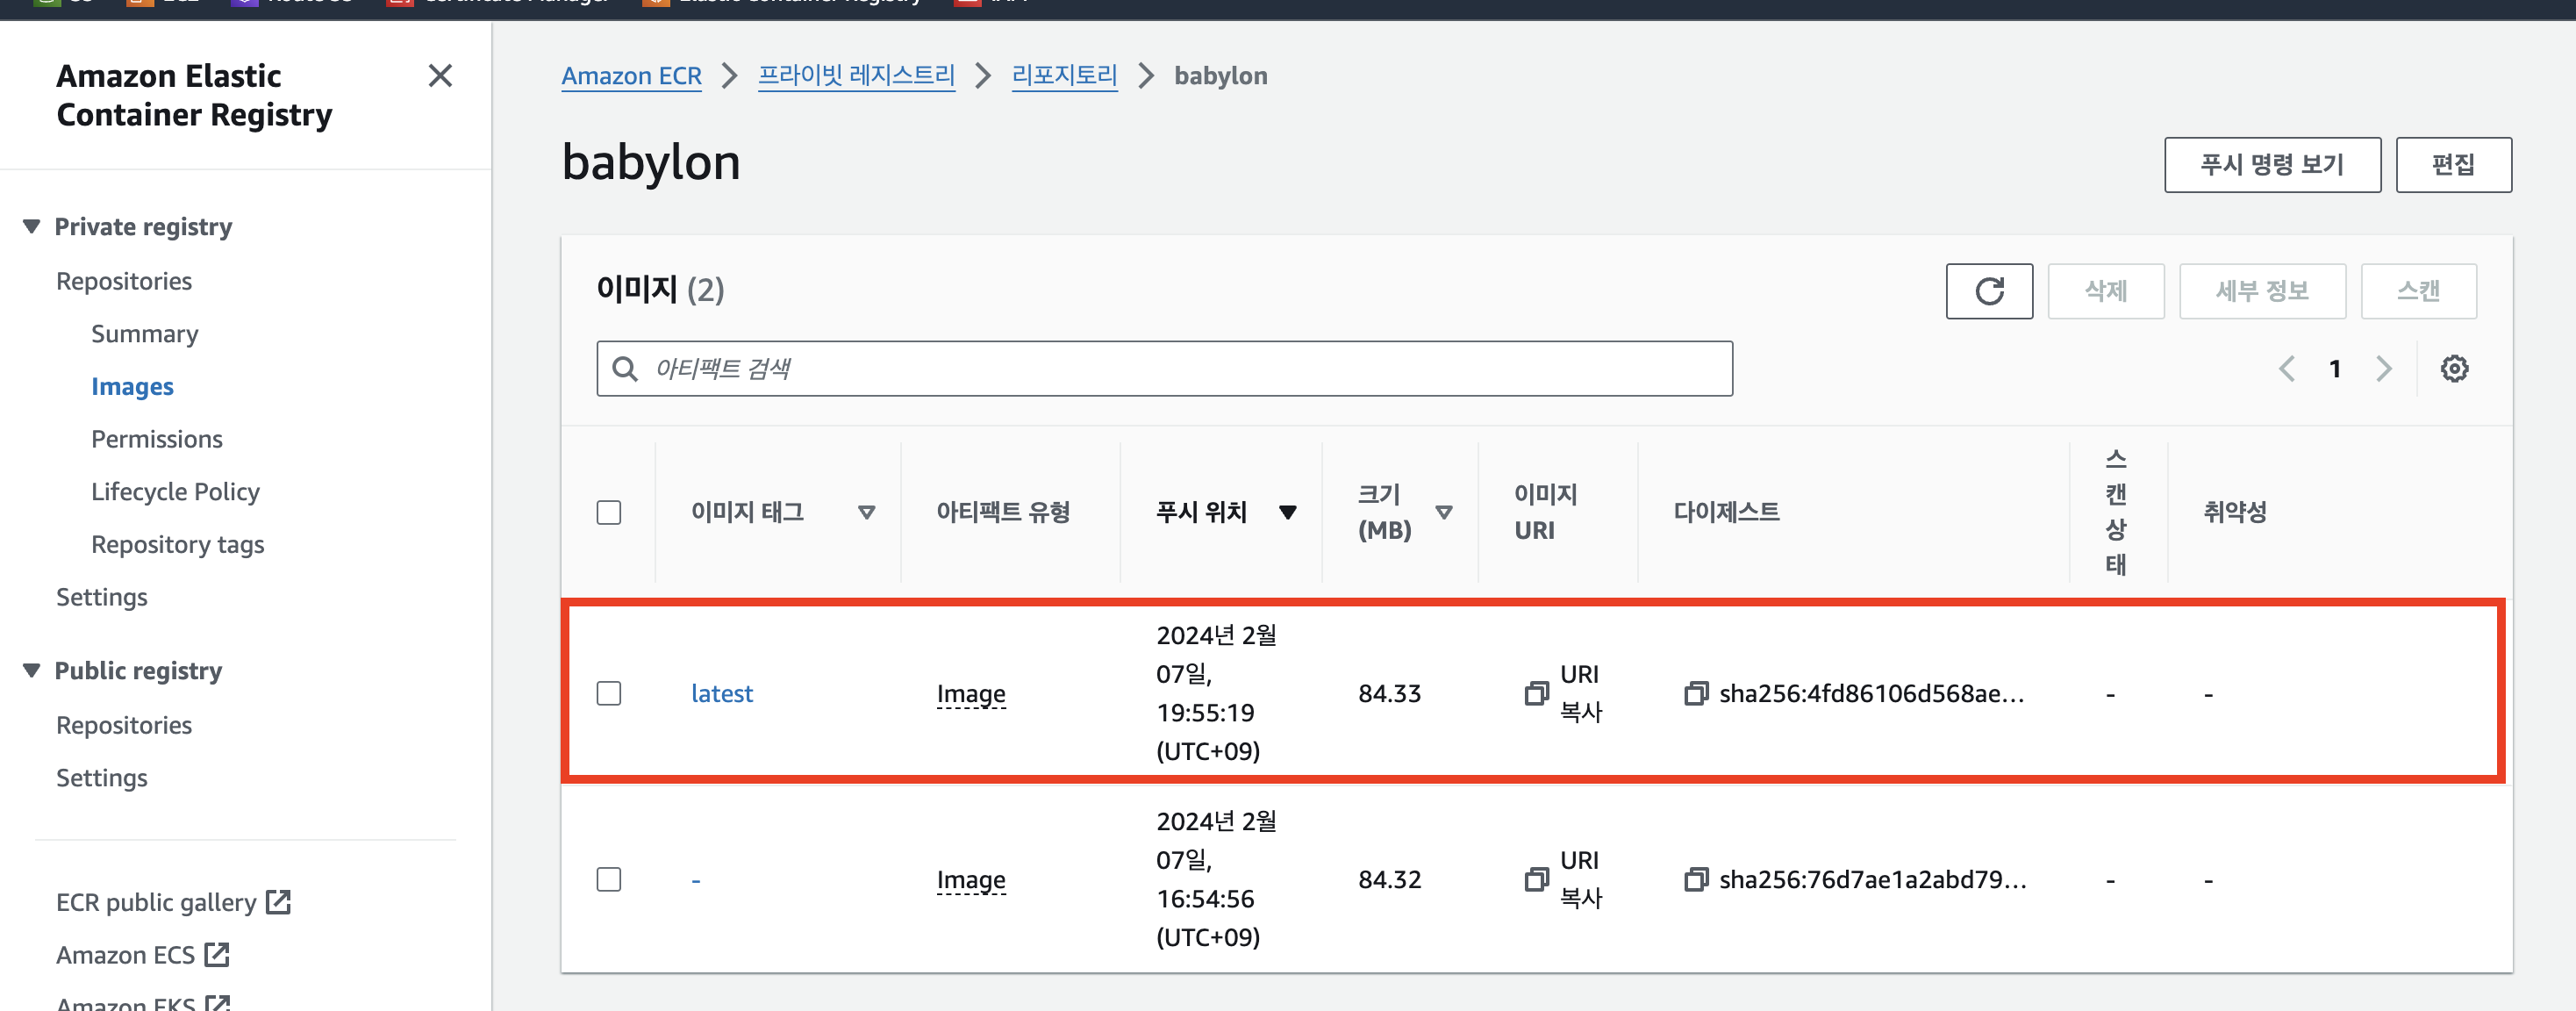Open Settings under Public registry
The image size is (2576, 1011).
tap(102, 778)
